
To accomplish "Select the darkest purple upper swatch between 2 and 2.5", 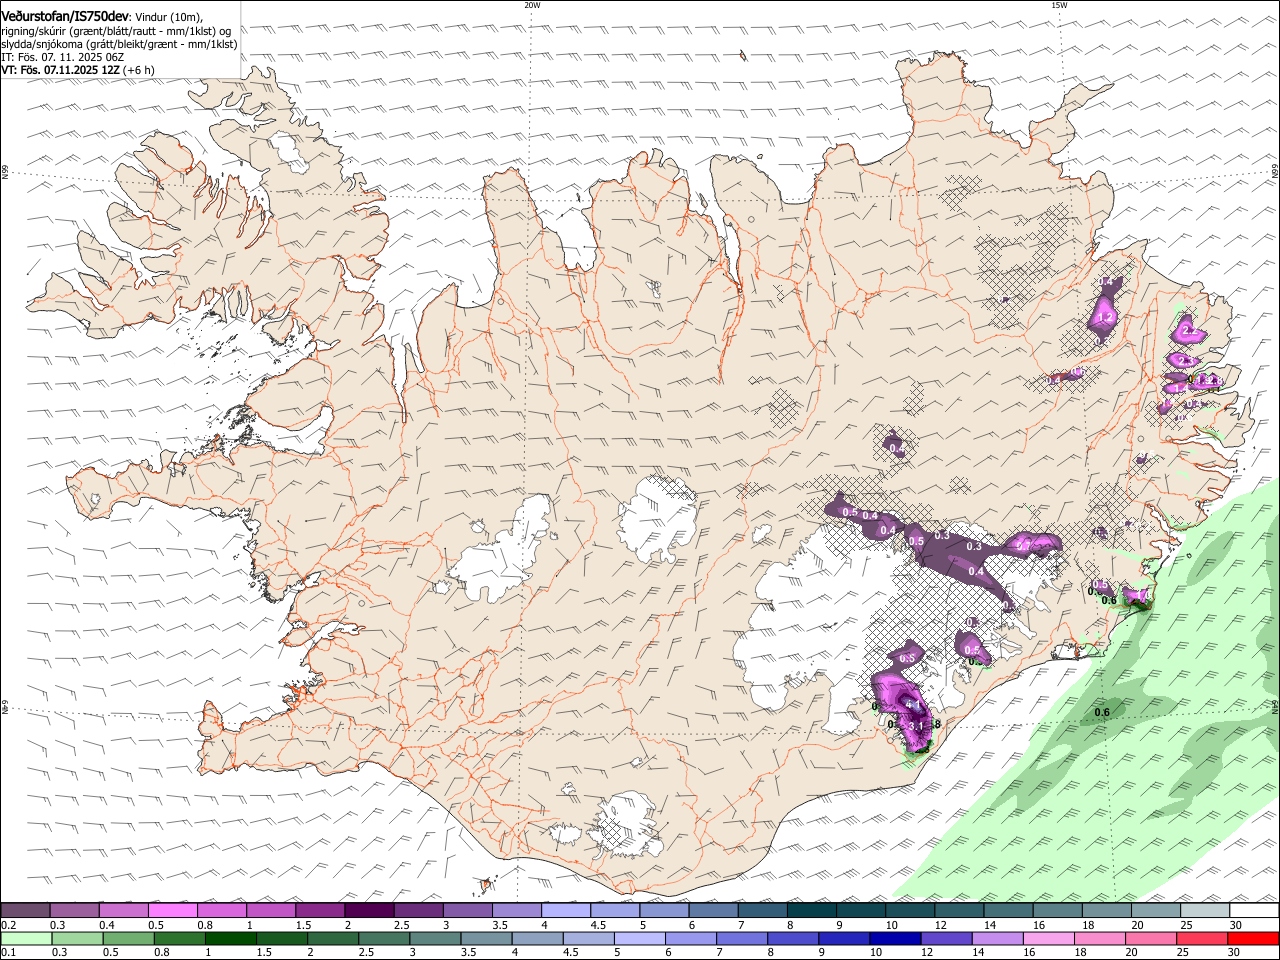I will [x=369, y=910].
